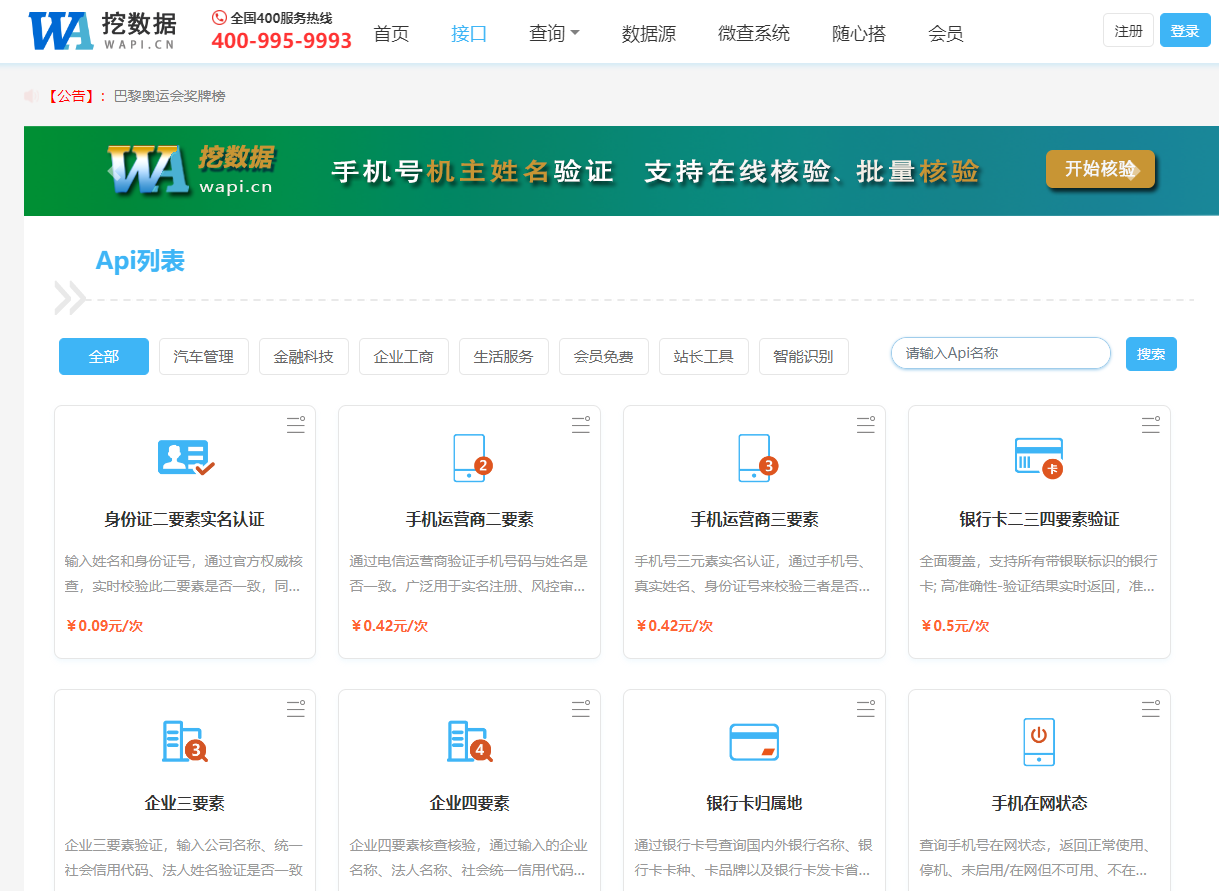The image size is (1219, 891).
Task: Click the ￥0.5元/次 price text
Action: tap(955, 626)
